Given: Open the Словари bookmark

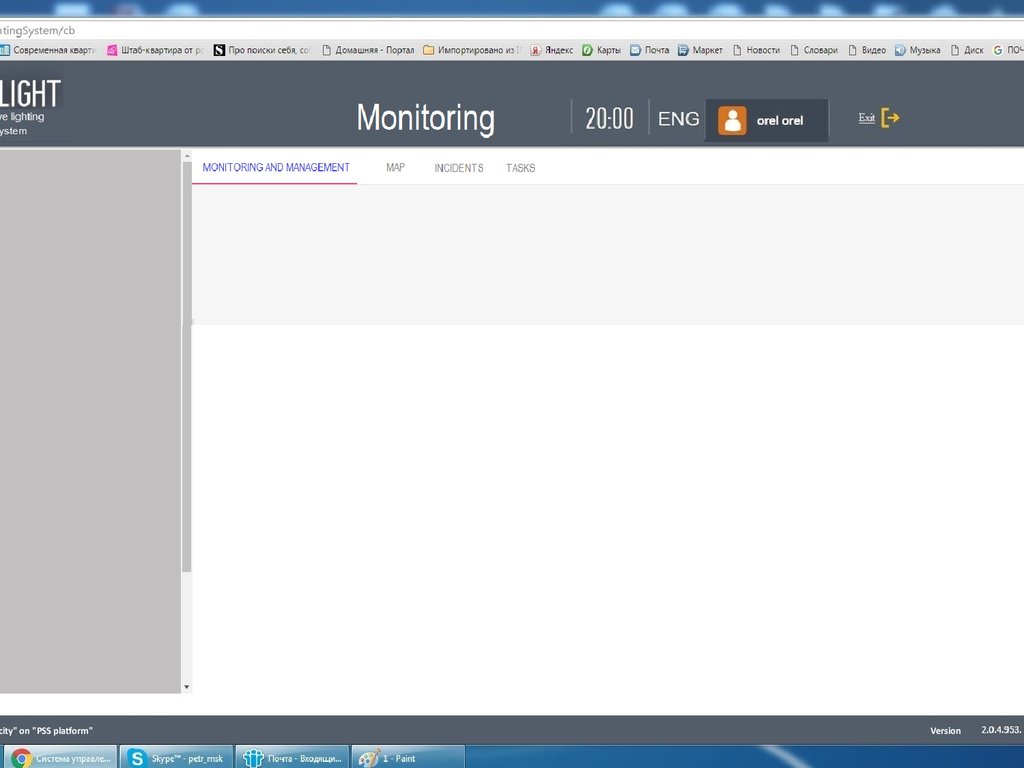Looking at the screenshot, I should point(814,50).
